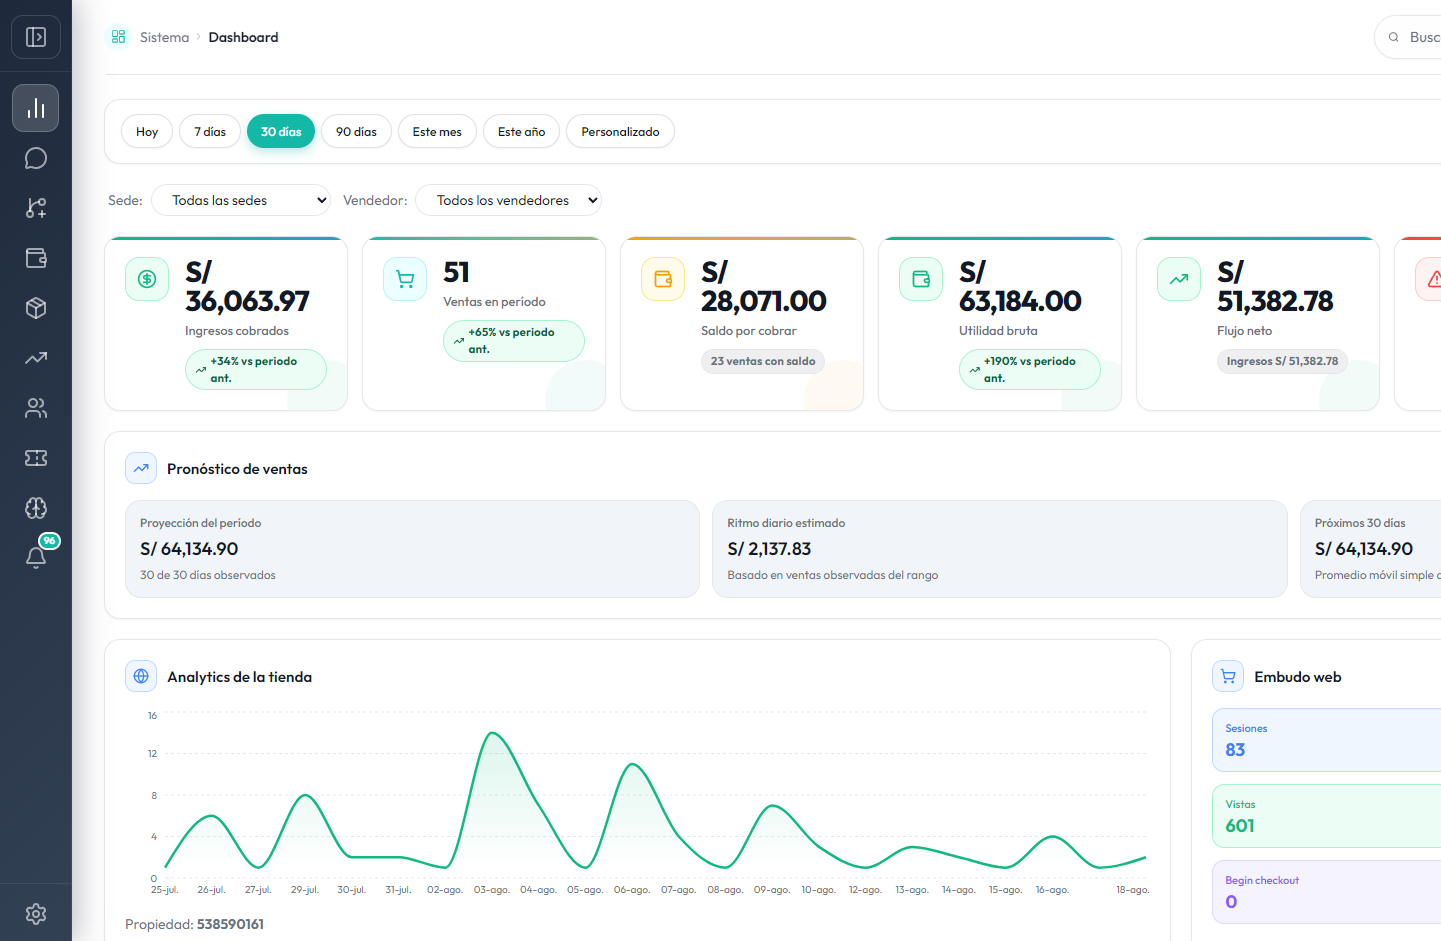1441x941 pixels.
Task: Click the S/ 28,071.00 balance value
Action: pyautogui.click(x=764, y=286)
